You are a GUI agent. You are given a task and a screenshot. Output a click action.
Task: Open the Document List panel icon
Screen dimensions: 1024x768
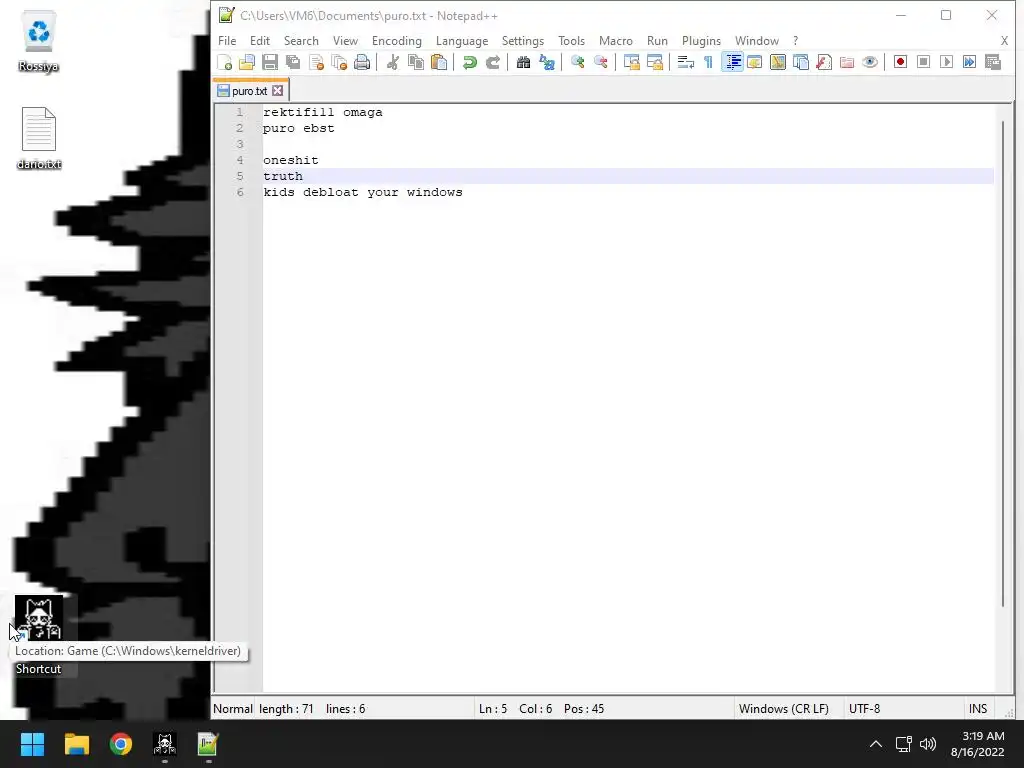(x=801, y=62)
